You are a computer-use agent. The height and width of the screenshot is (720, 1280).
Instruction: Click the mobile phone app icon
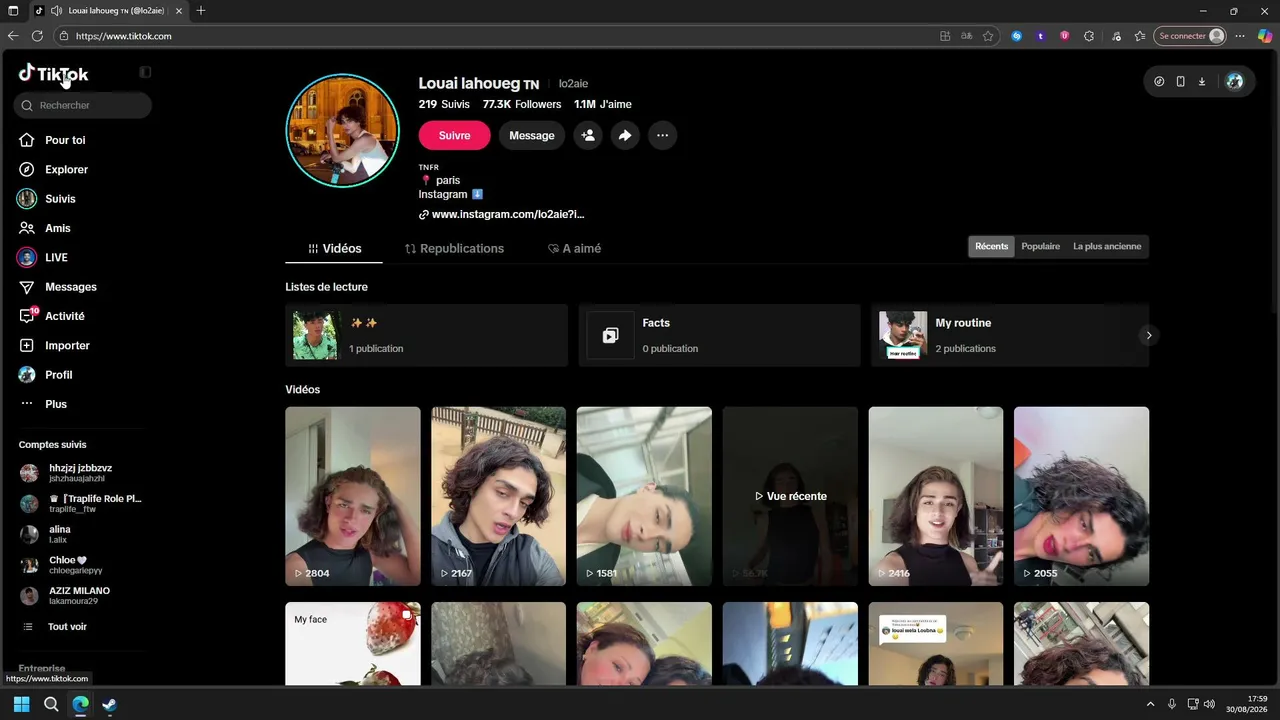[1180, 82]
